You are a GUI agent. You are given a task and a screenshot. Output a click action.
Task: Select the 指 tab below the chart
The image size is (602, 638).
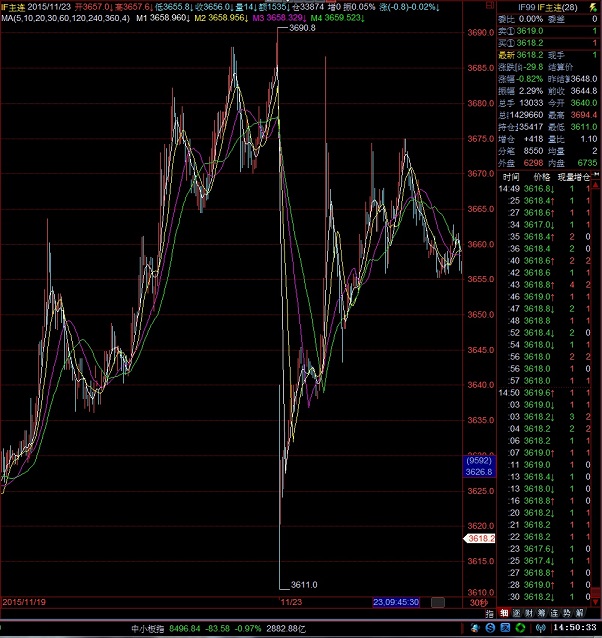(490, 613)
